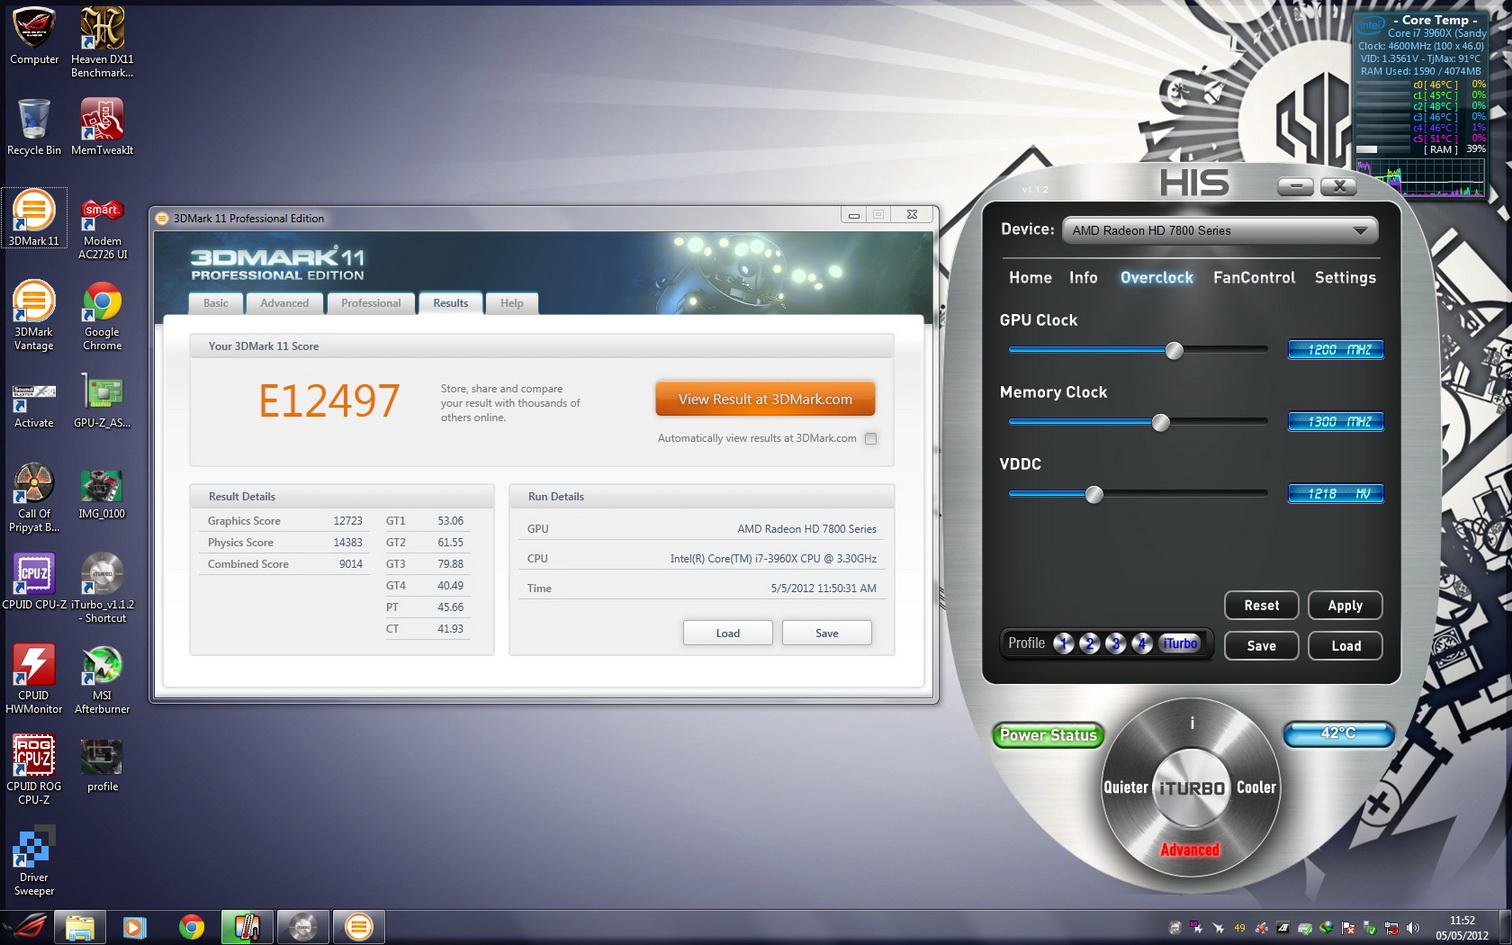This screenshot has width=1512, height=945.
Task: Select profile 1 in HIS iTurbo
Action: [x=1063, y=644]
